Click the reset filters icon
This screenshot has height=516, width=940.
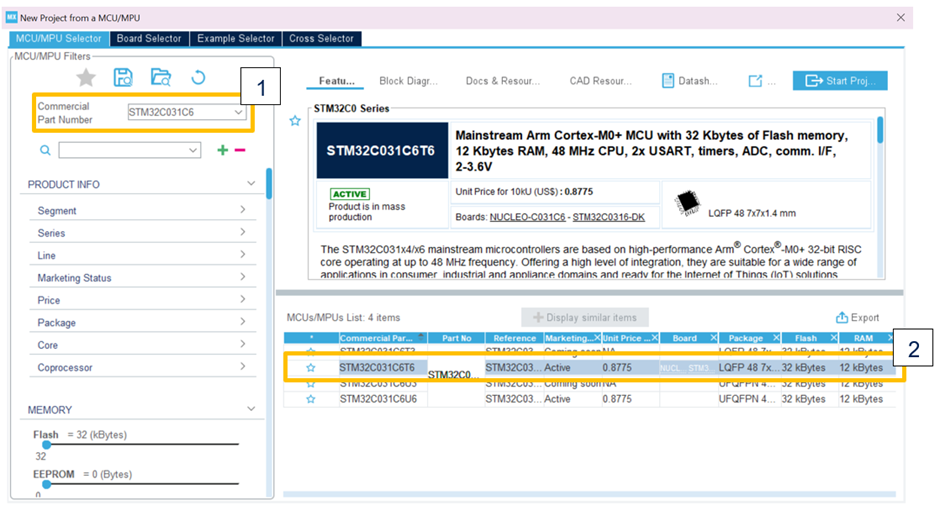tap(198, 77)
